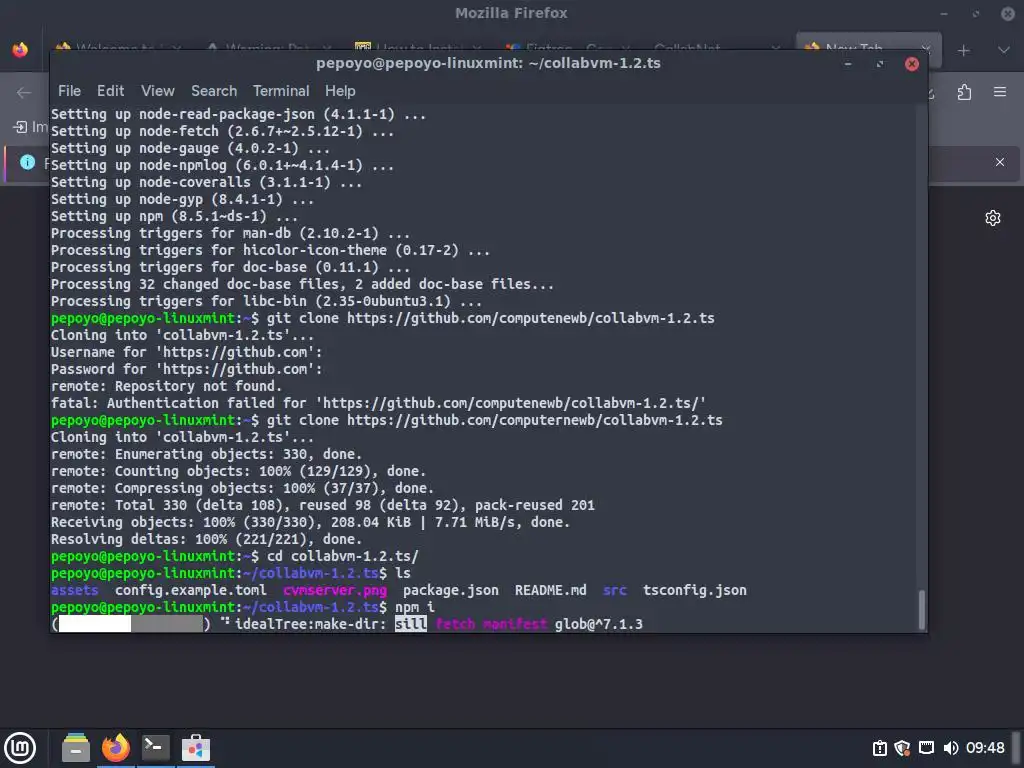Open the Terminal menu
This screenshot has height=768, width=1024.
281,91
